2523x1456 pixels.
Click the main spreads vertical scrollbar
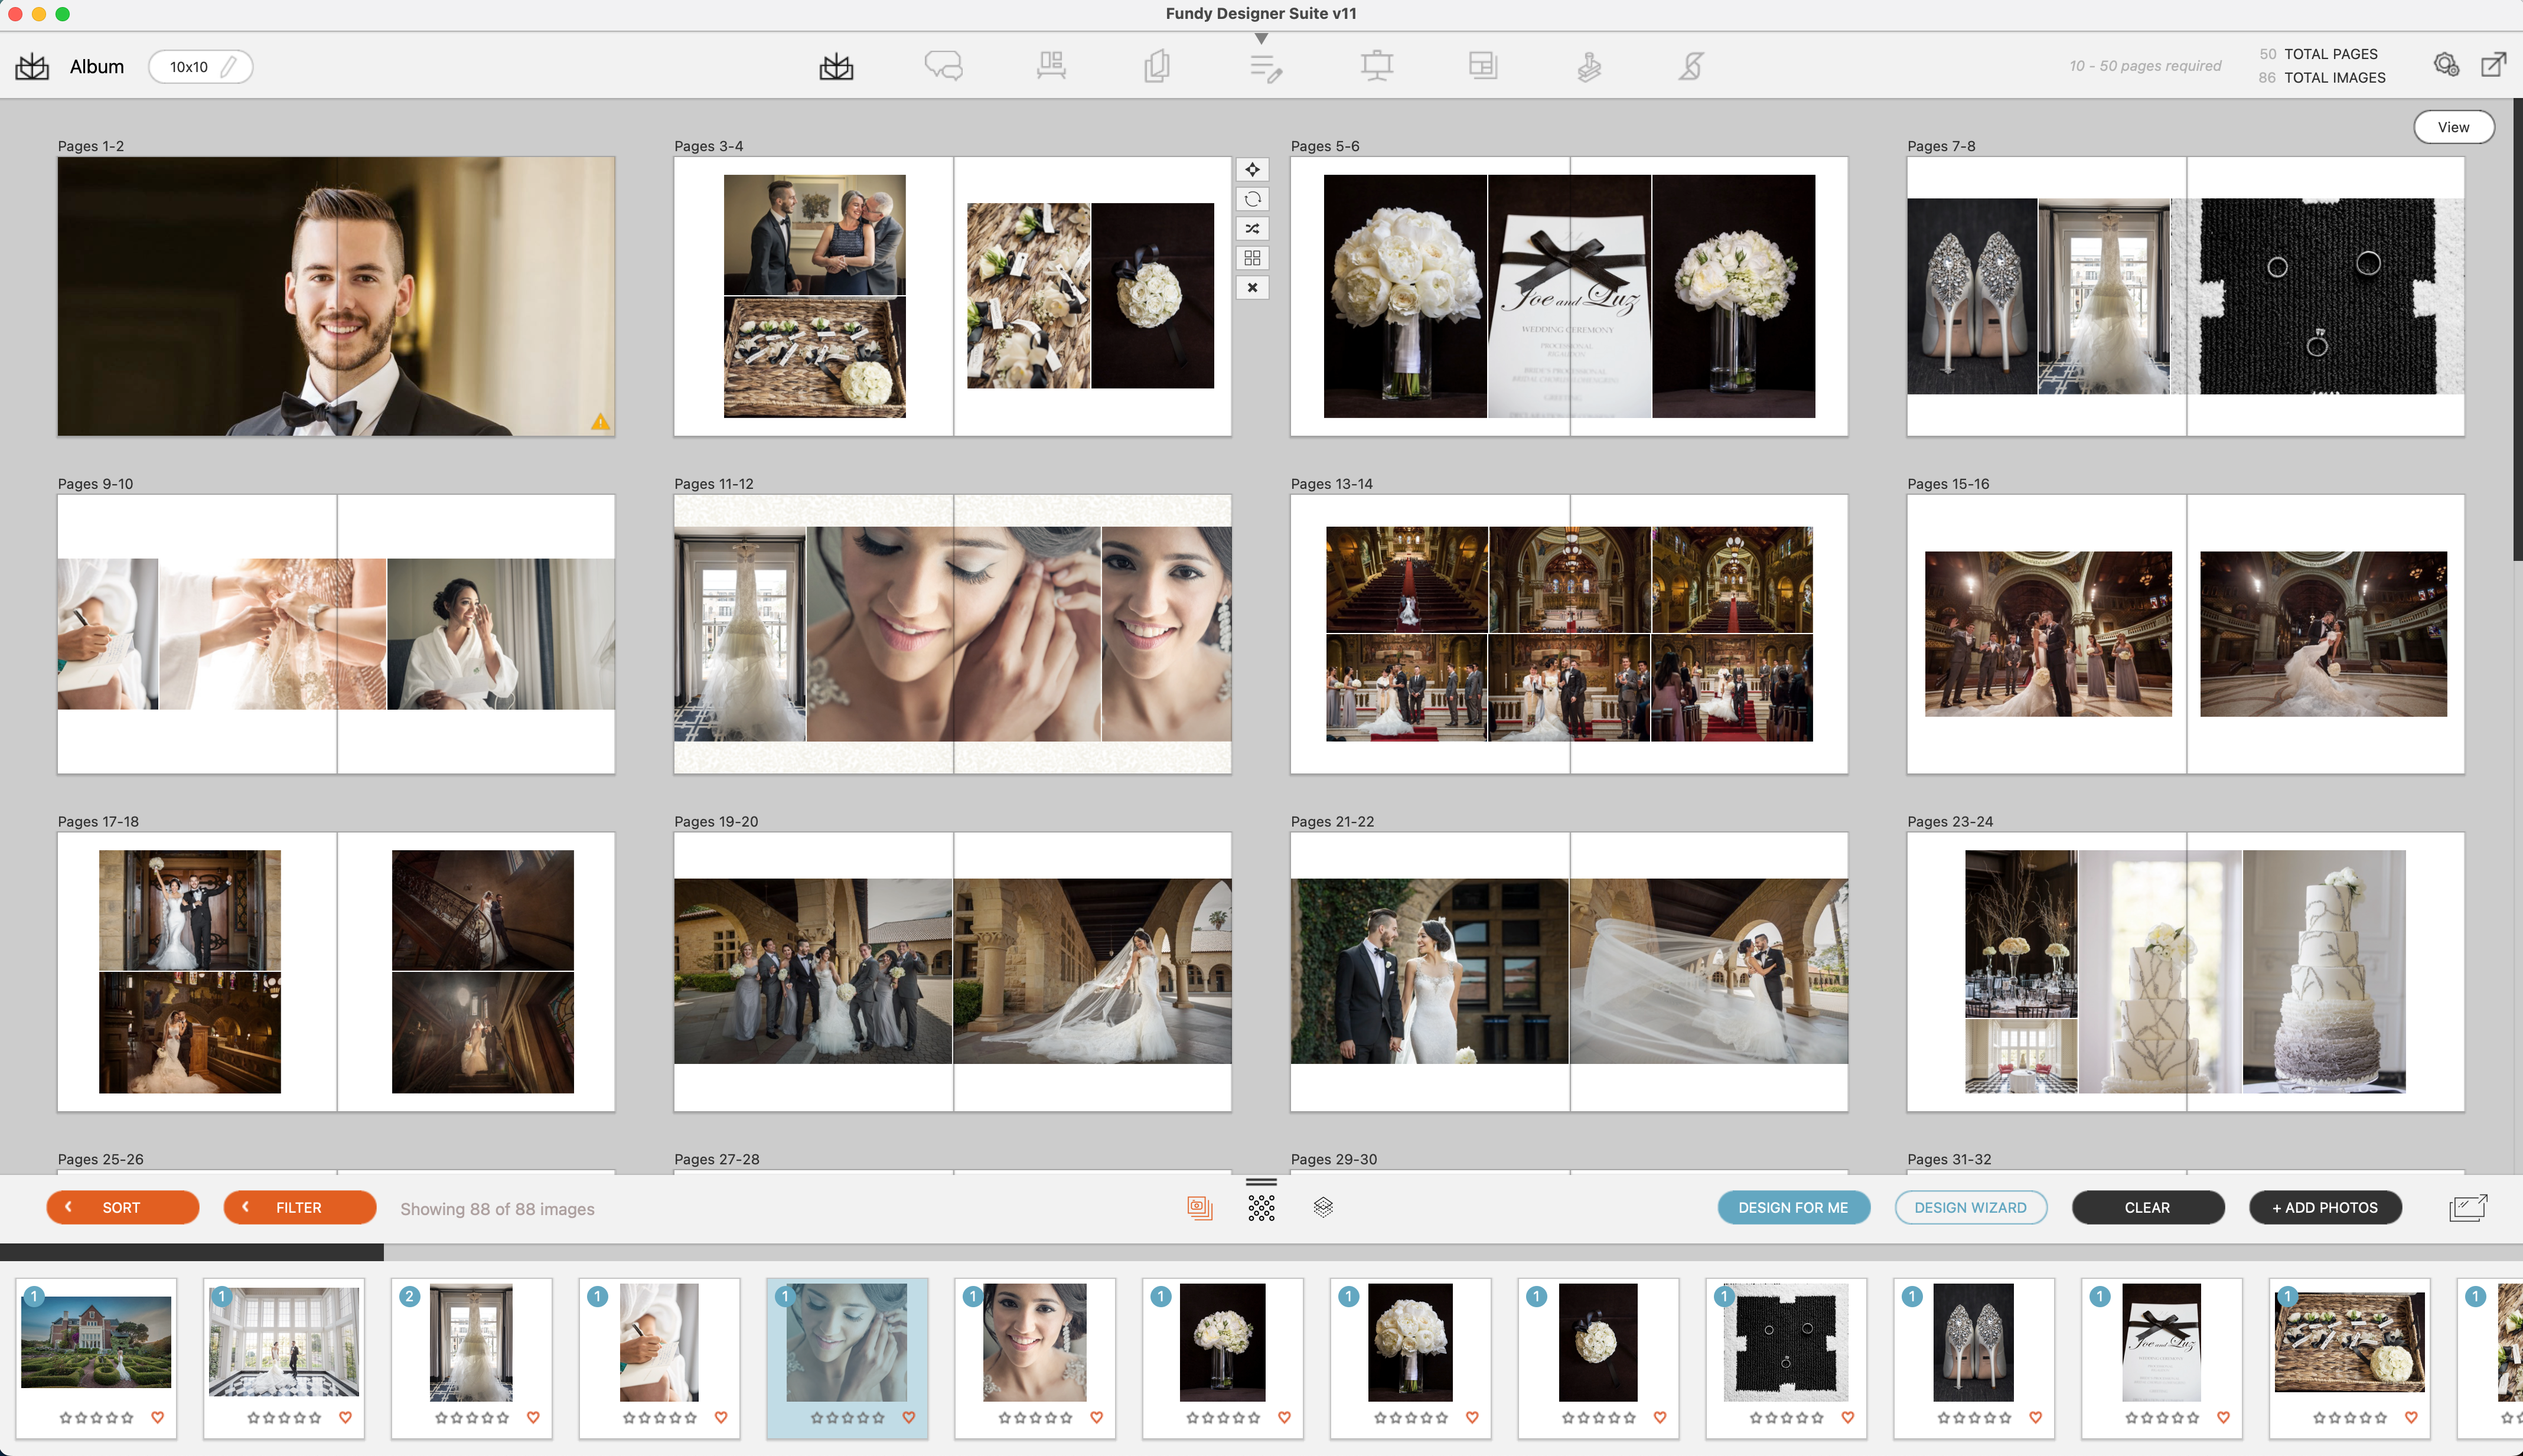pos(2517,330)
